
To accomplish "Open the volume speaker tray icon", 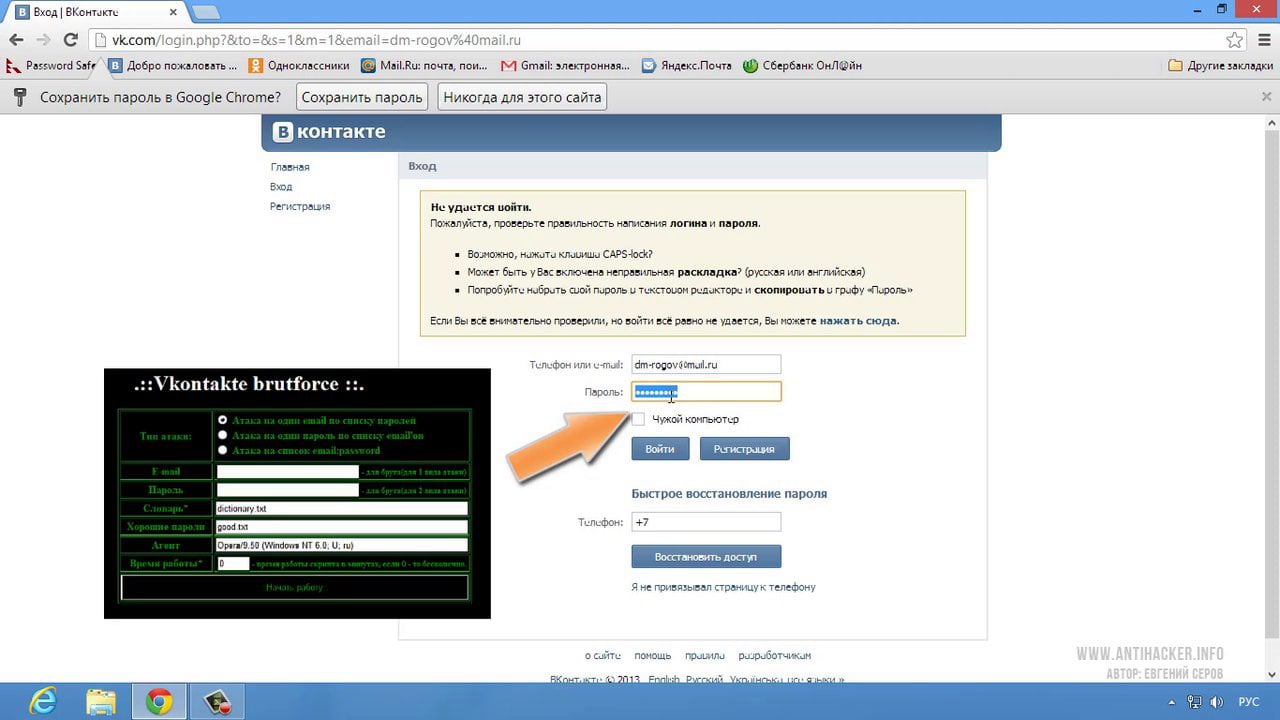I will click(1216, 702).
